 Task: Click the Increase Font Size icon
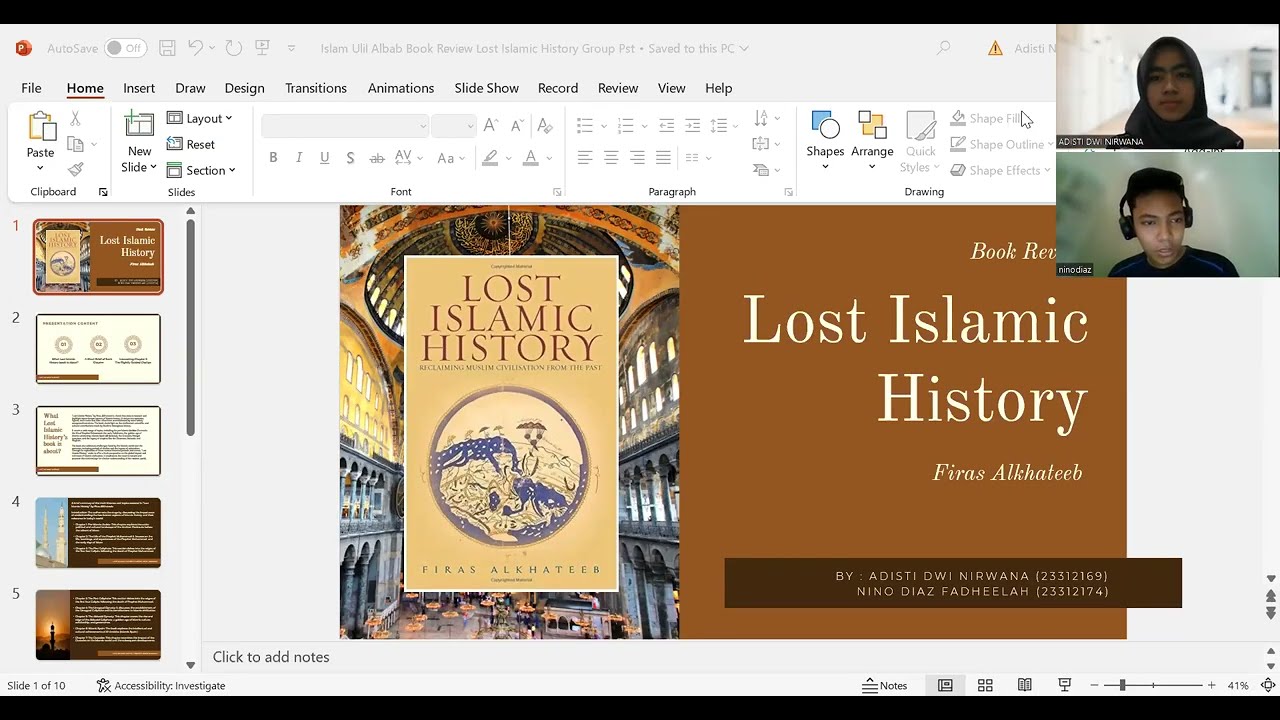490,125
